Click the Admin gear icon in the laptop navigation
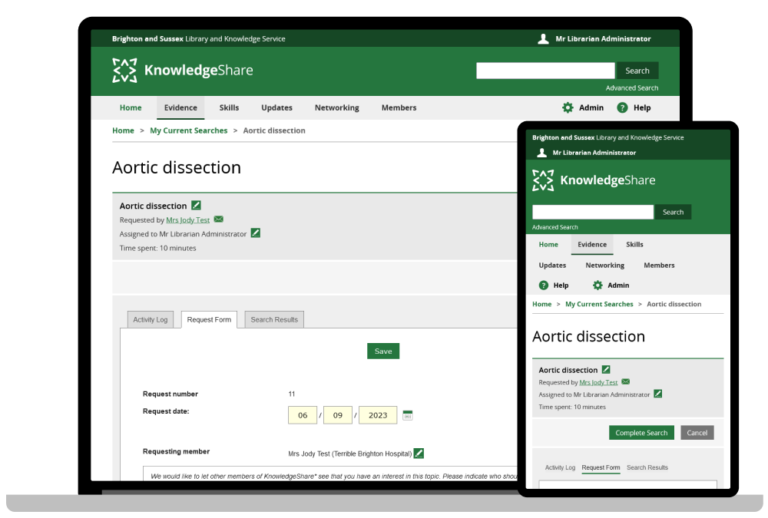Screen dimensions: 768x518 [568, 108]
